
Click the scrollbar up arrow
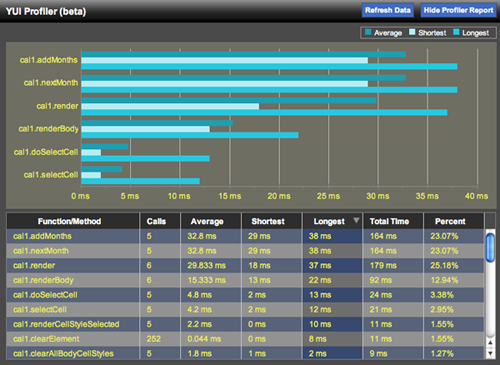[490, 343]
